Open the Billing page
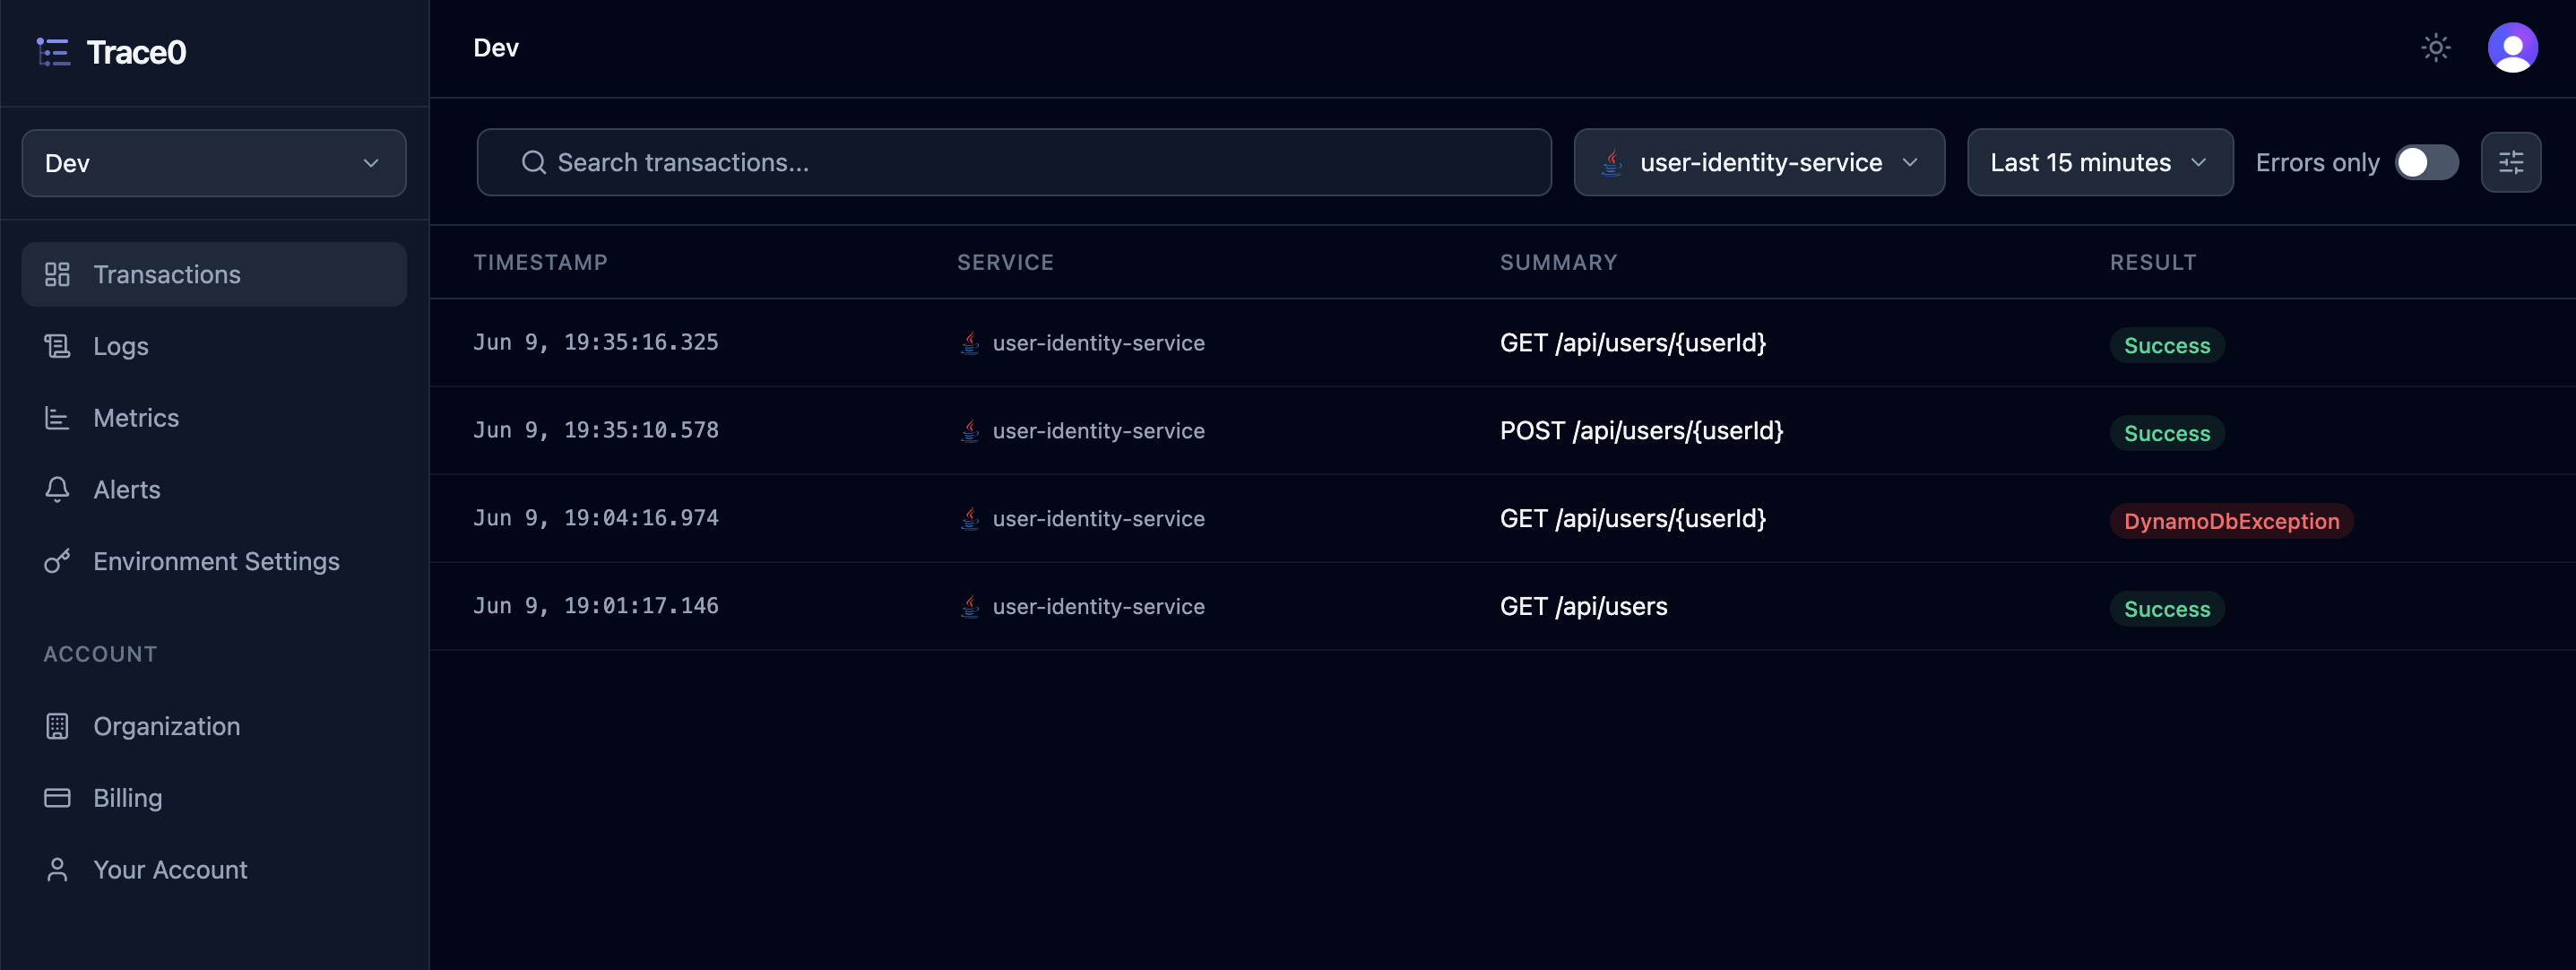Screen dimensions: 2576x970 click(x=214, y=798)
